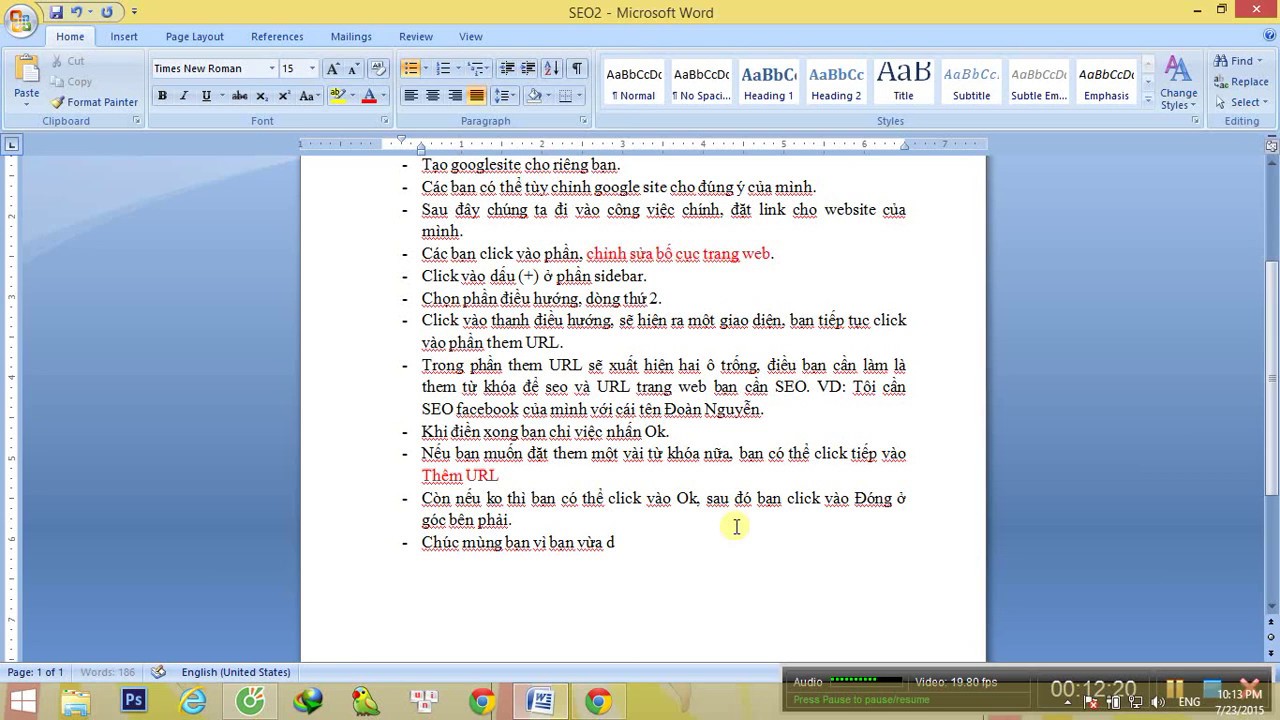This screenshot has width=1280, height=720.
Task: Toggle Italic formatting
Action: [184, 96]
